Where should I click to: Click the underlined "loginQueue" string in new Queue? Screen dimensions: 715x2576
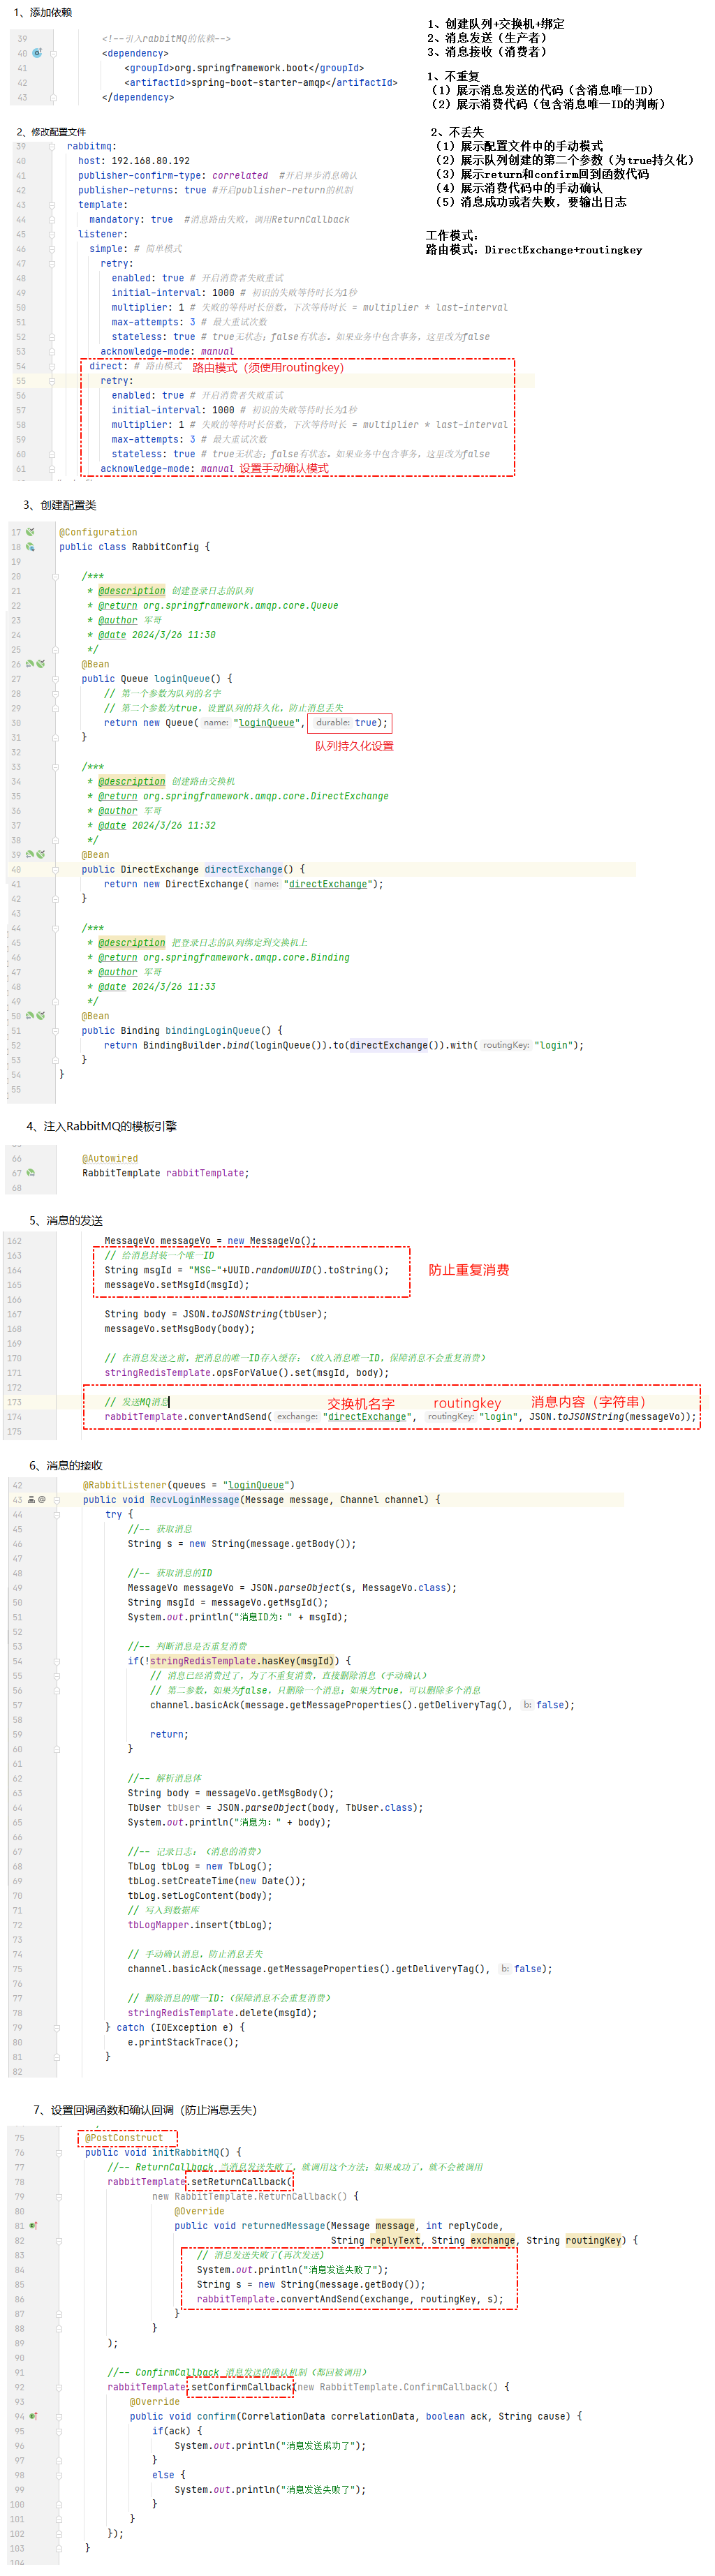267,723
